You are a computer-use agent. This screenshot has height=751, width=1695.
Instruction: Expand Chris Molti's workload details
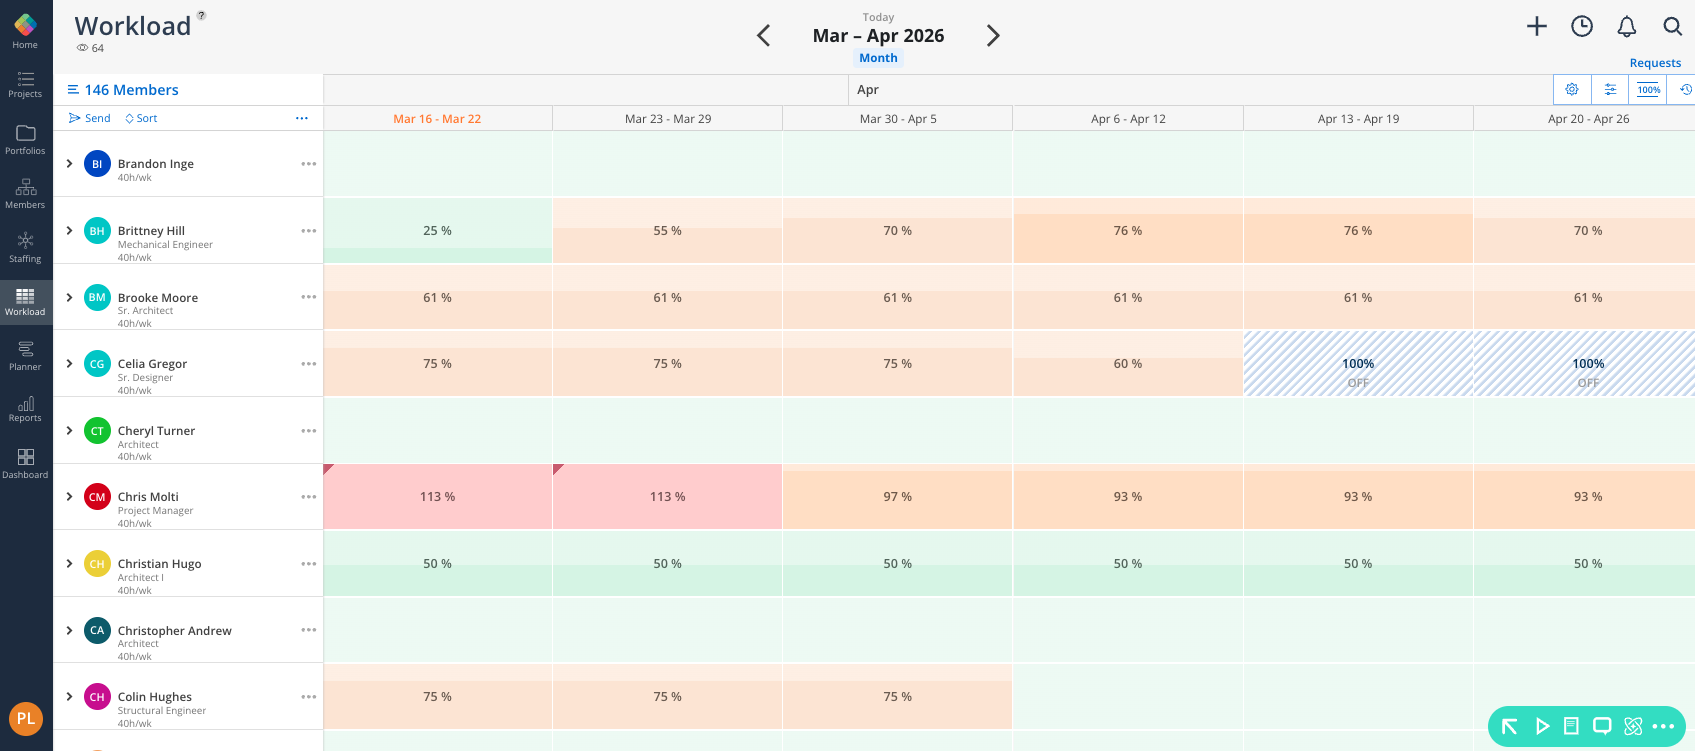click(x=69, y=497)
